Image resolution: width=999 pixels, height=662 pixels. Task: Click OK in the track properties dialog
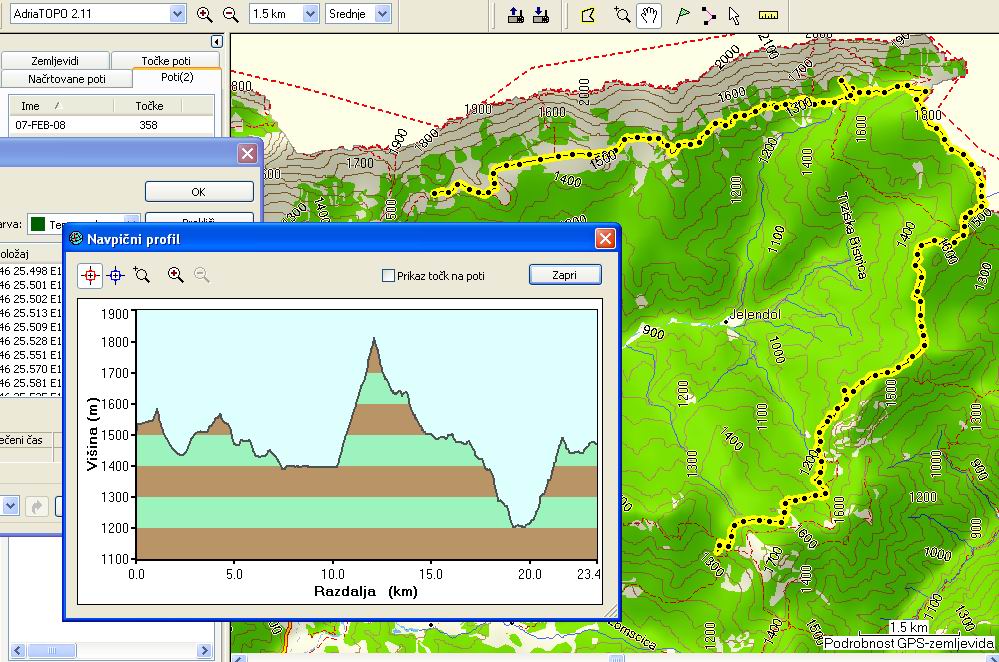[198, 191]
